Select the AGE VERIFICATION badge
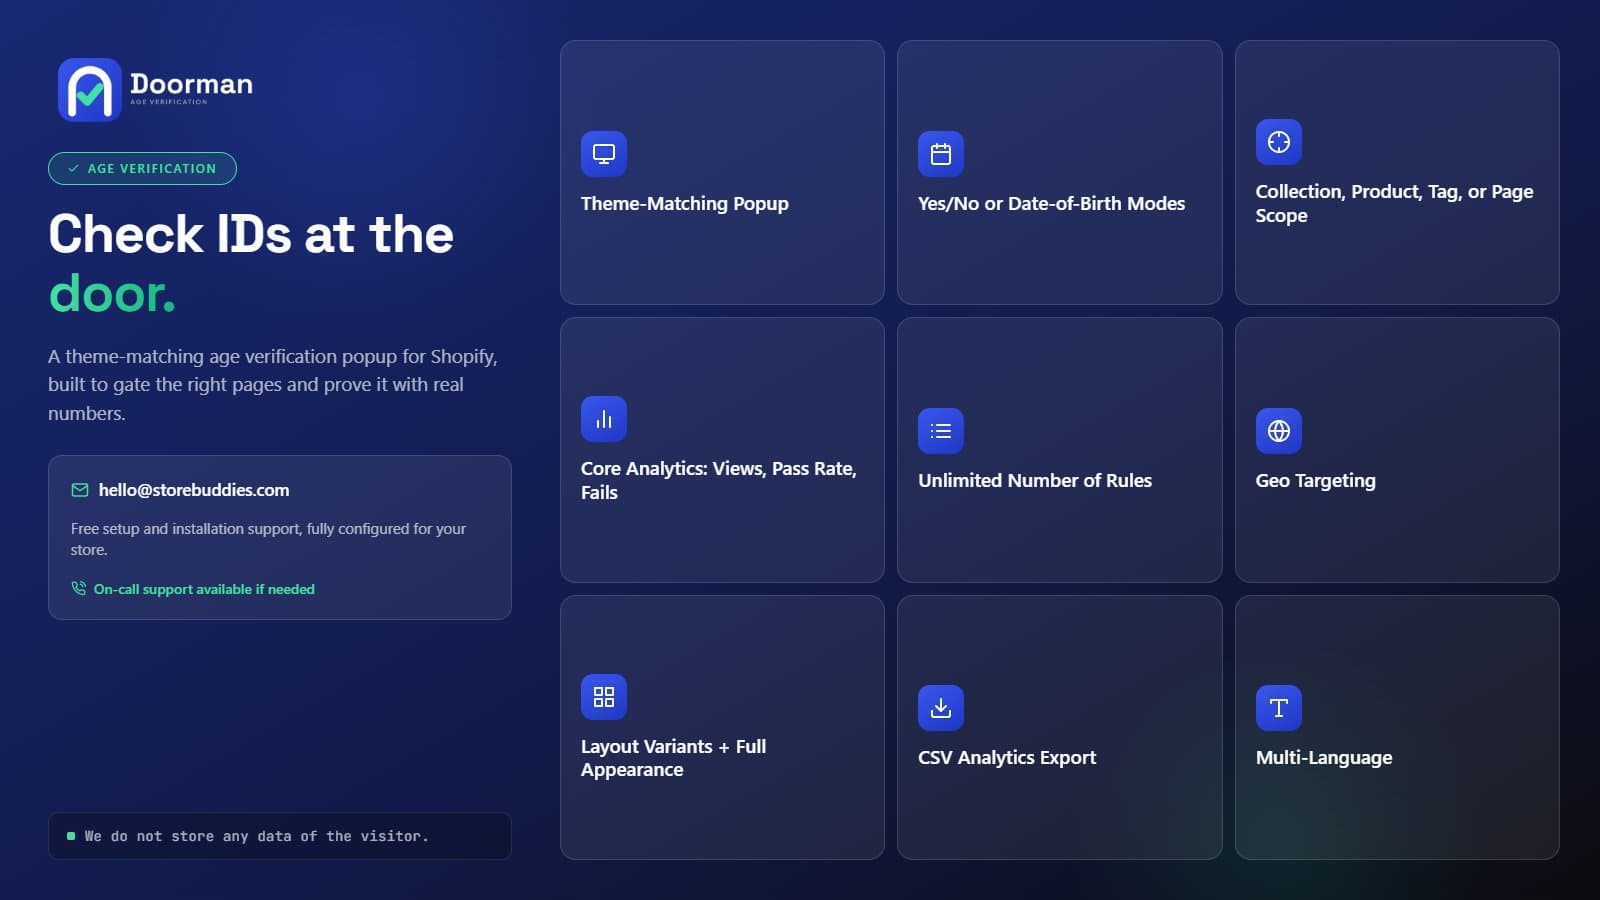The width and height of the screenshot is (1600, 900). [142, 168]
